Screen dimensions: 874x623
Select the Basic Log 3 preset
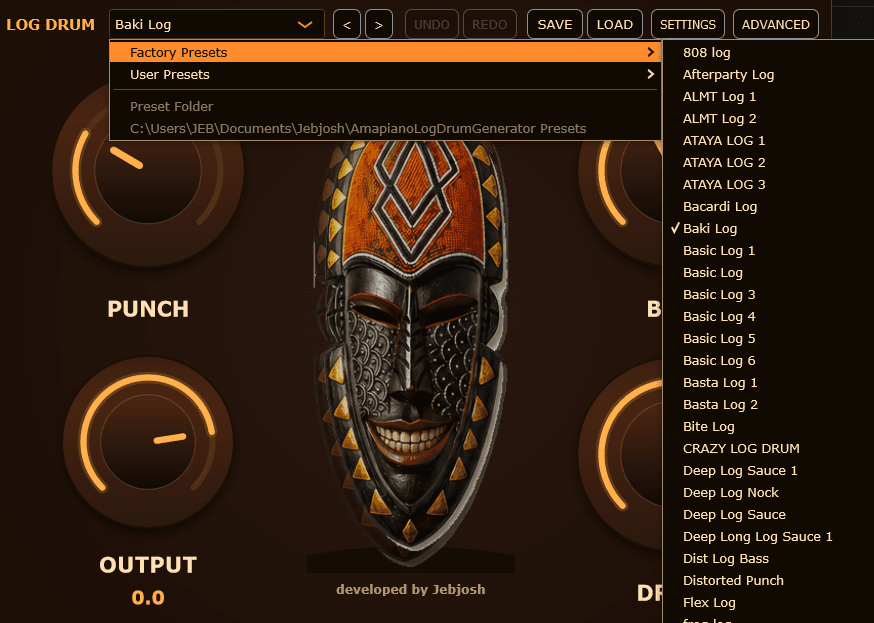pos(769,295)
